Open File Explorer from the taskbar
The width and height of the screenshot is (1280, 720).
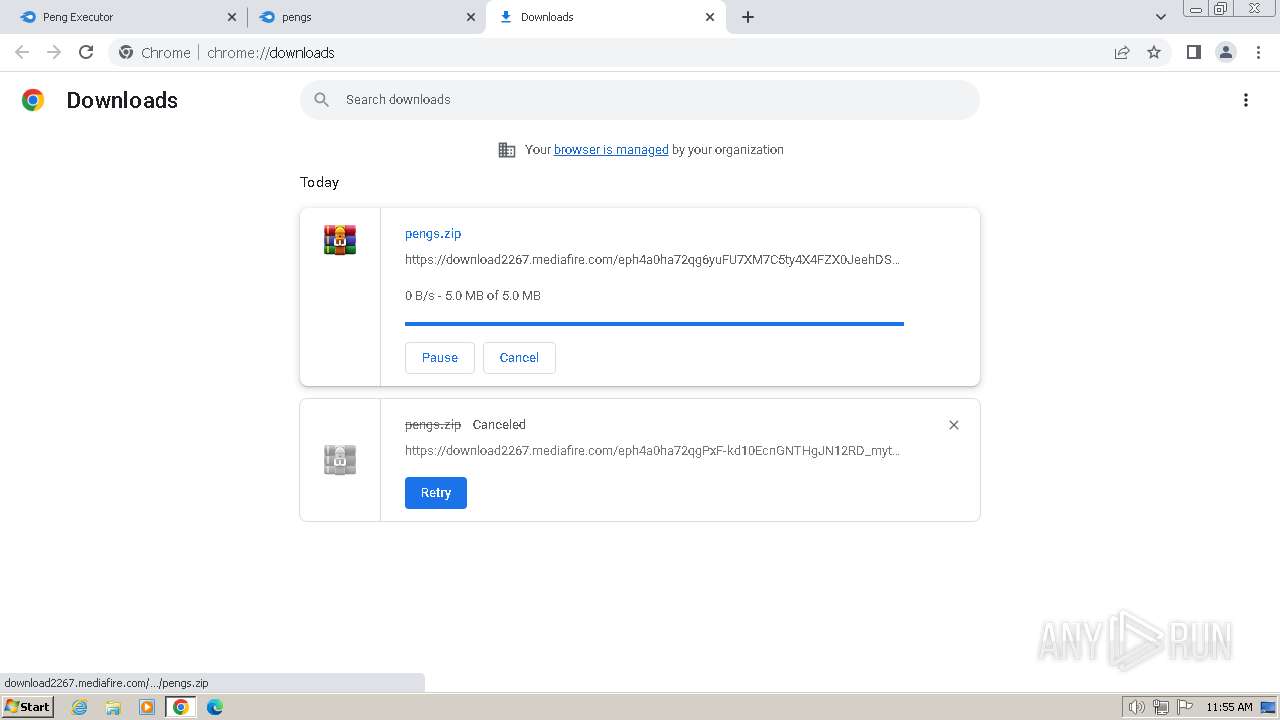click(x=113, y=707)
